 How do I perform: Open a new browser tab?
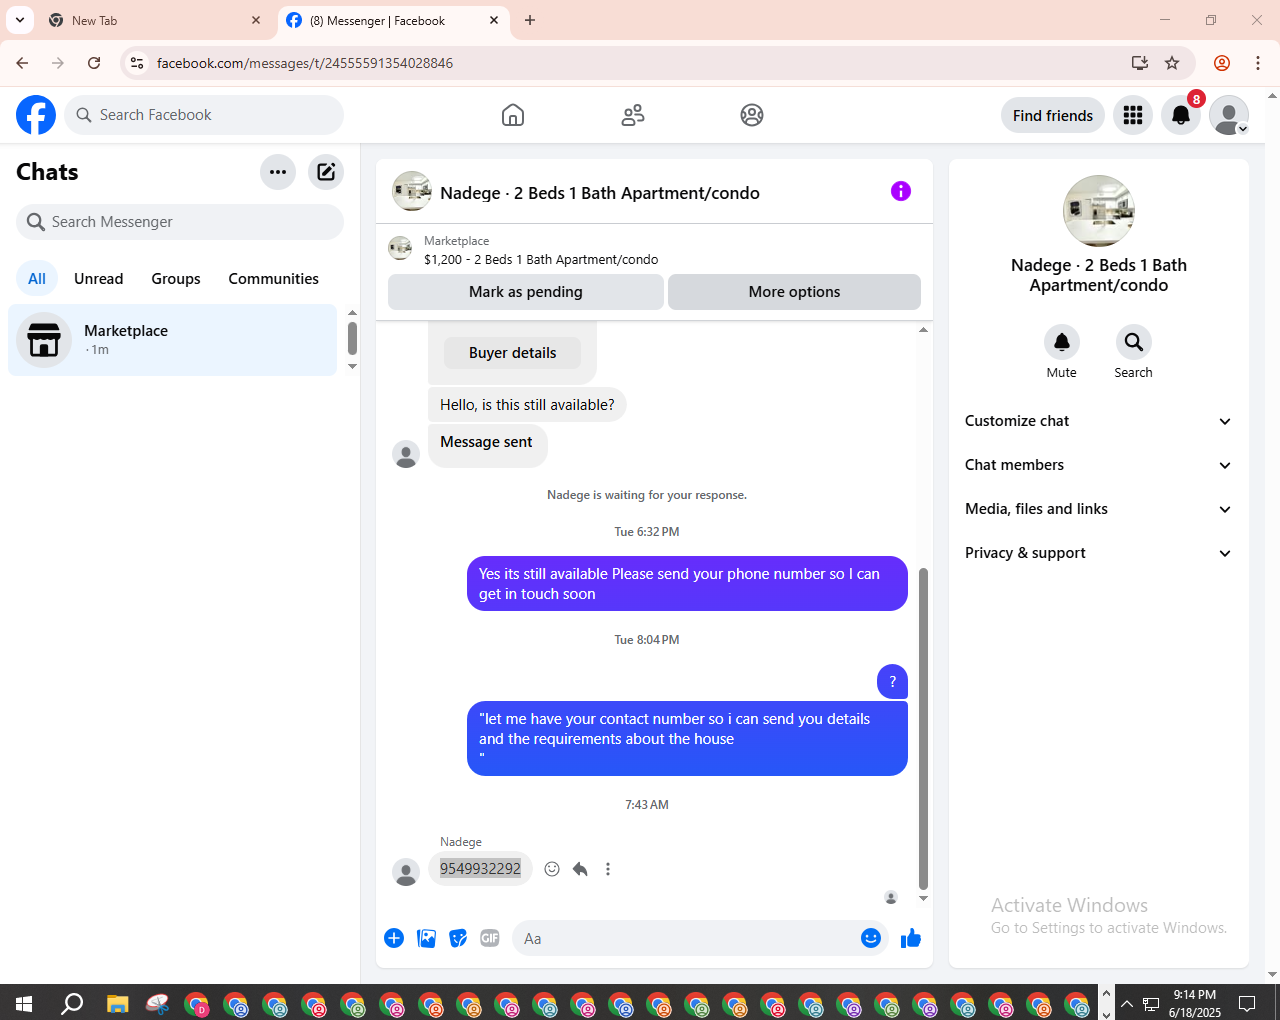coord(530,20)
